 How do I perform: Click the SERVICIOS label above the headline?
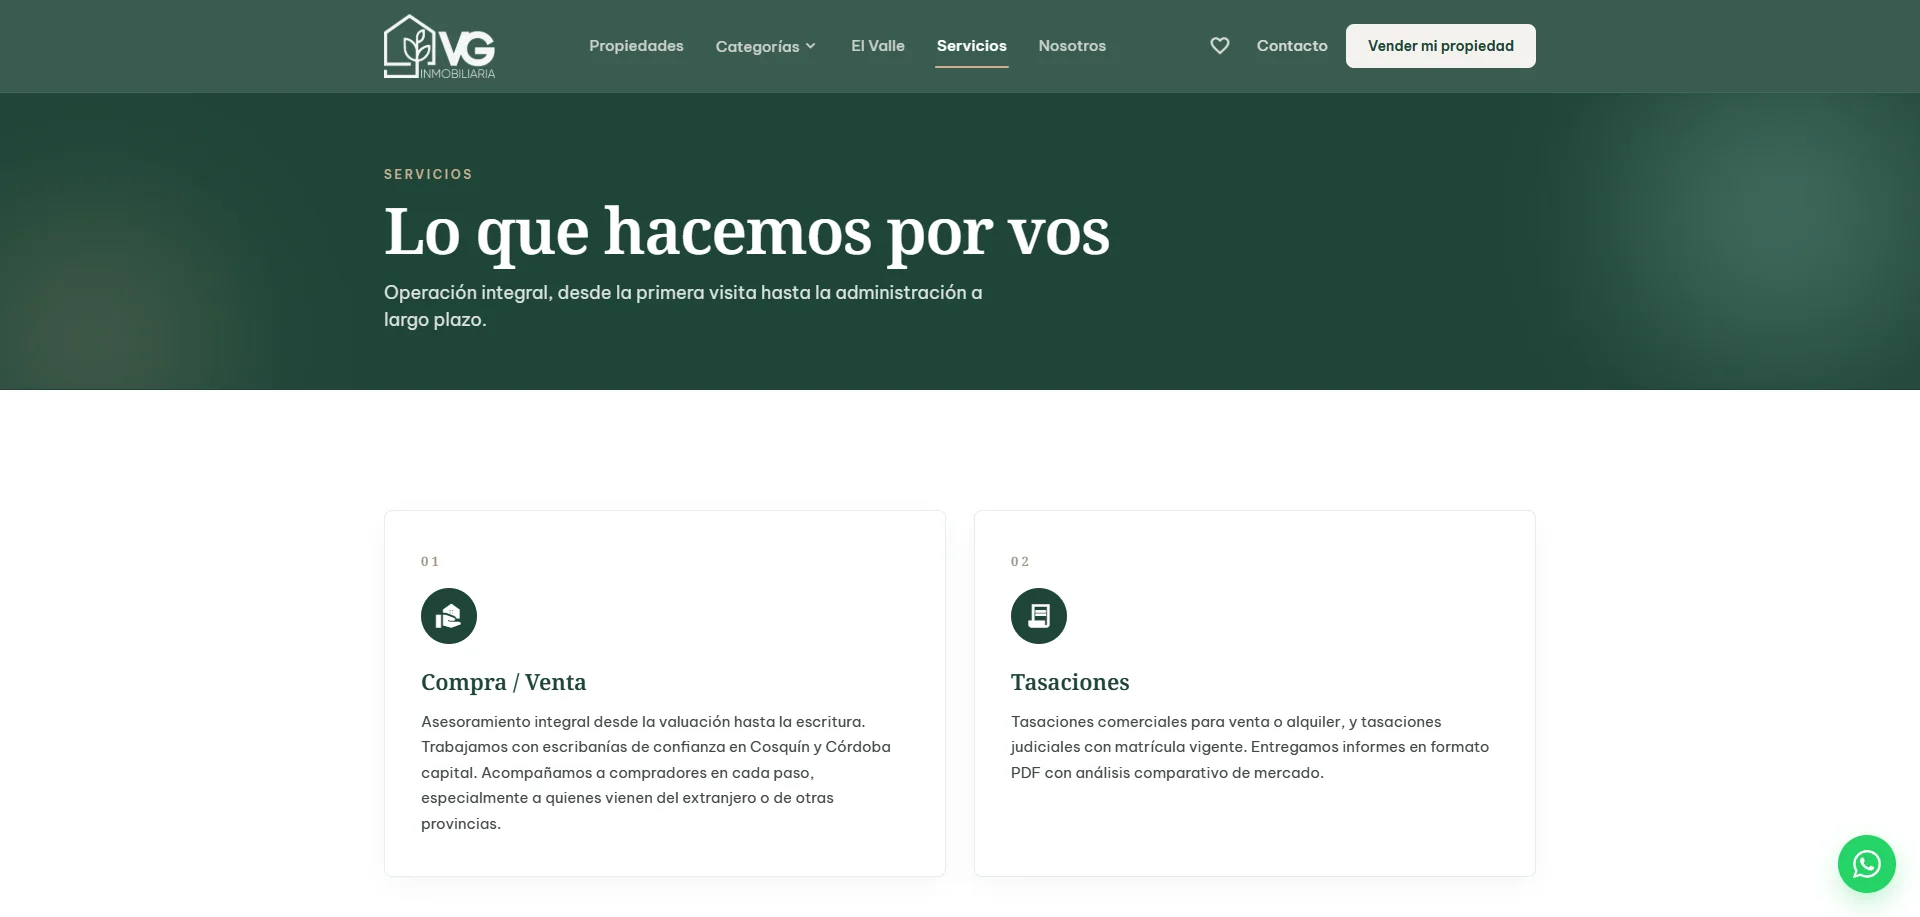point(428,174)
